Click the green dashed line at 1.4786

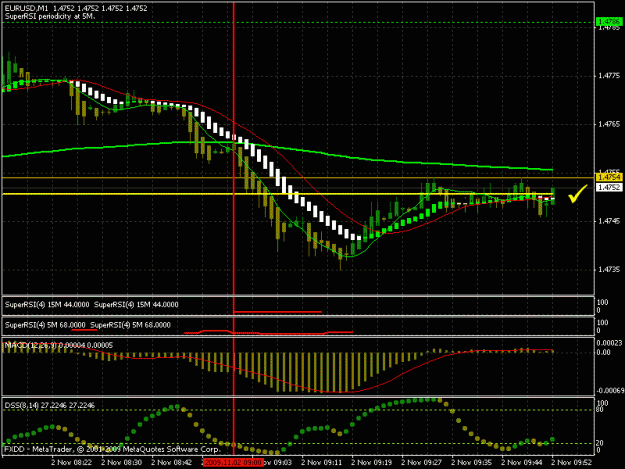(x=299, y=22)
